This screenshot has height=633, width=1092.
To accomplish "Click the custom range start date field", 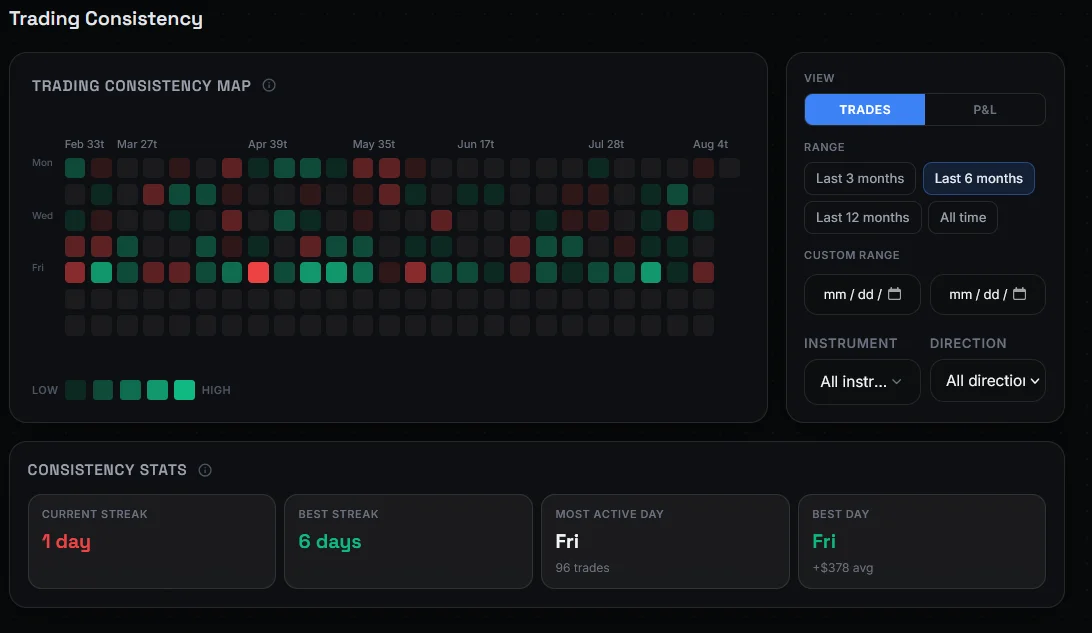I will point(862,295).
